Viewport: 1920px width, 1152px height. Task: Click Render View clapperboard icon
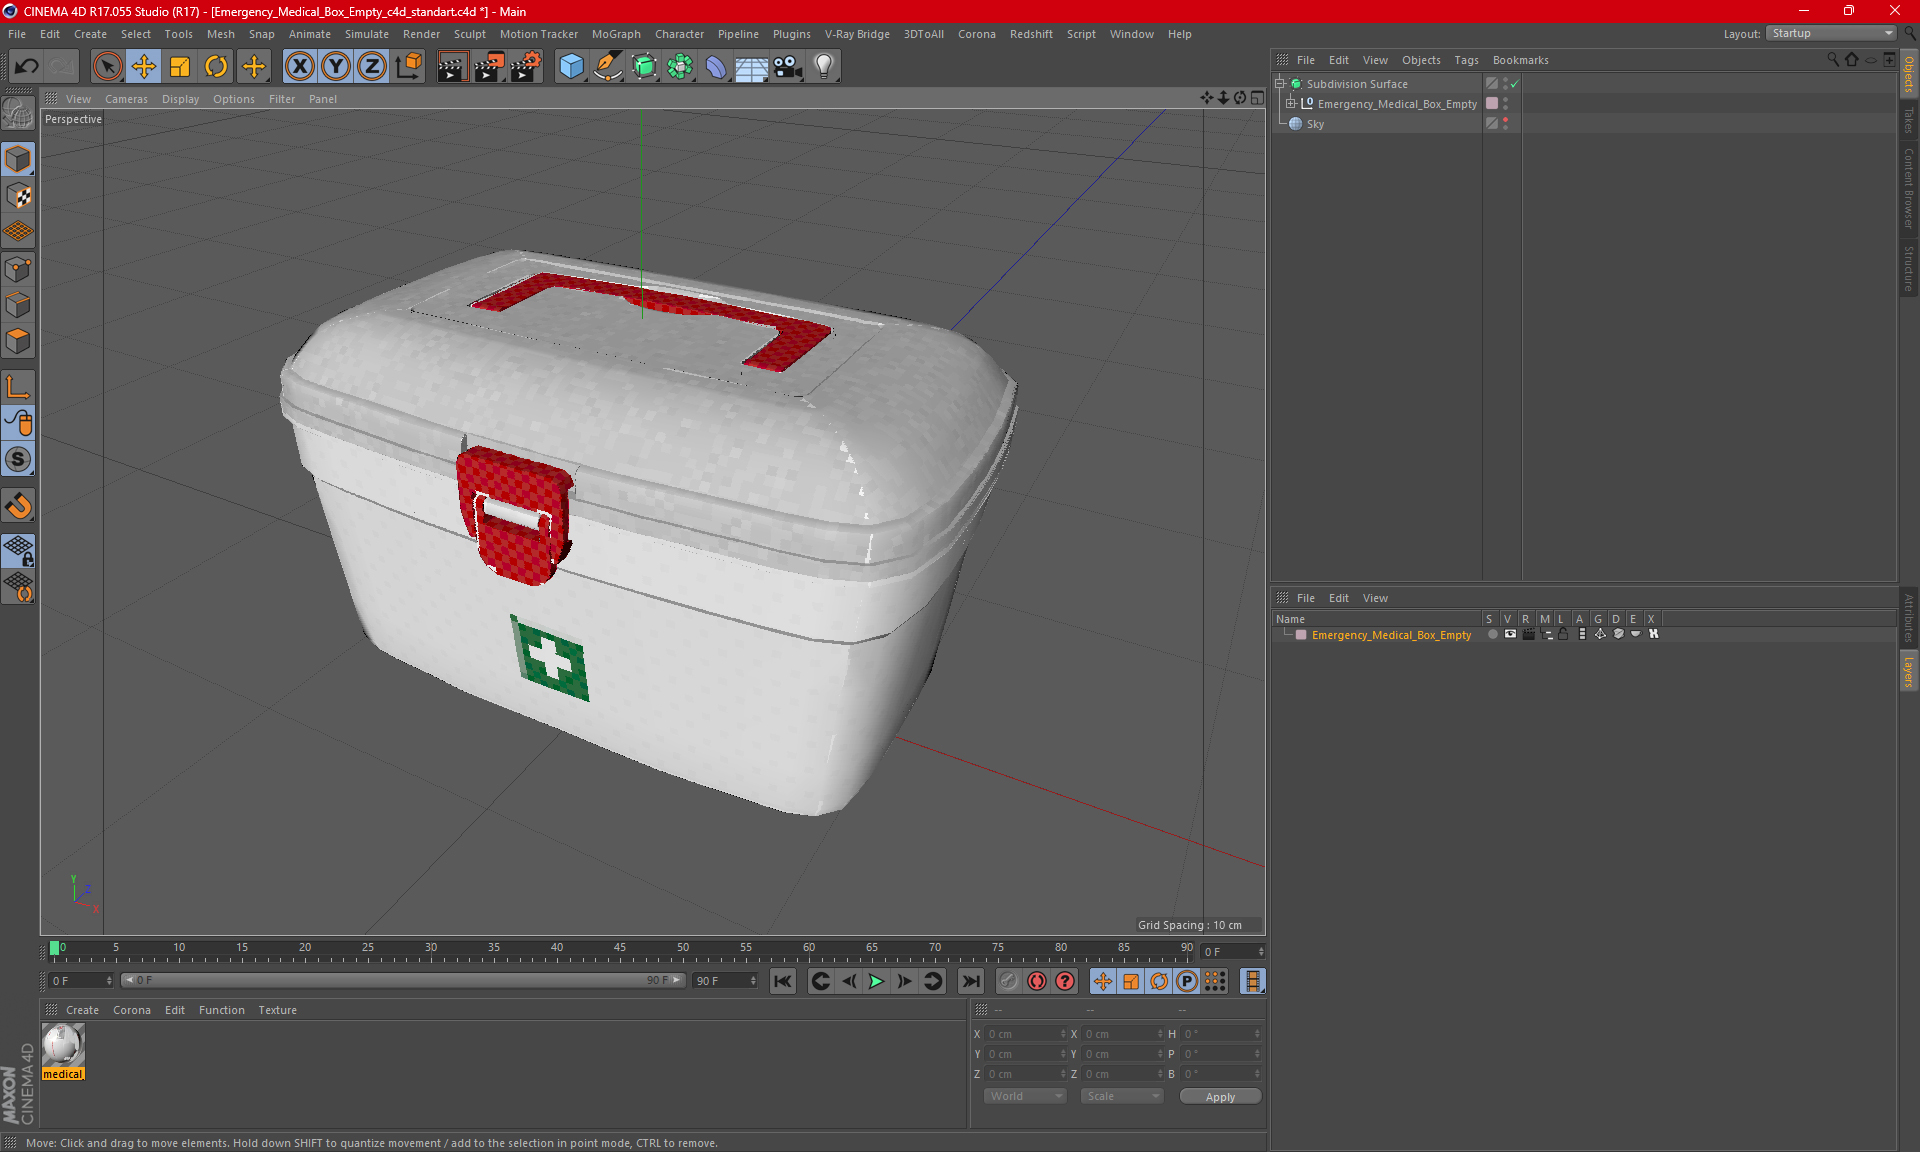coord(452,67)
